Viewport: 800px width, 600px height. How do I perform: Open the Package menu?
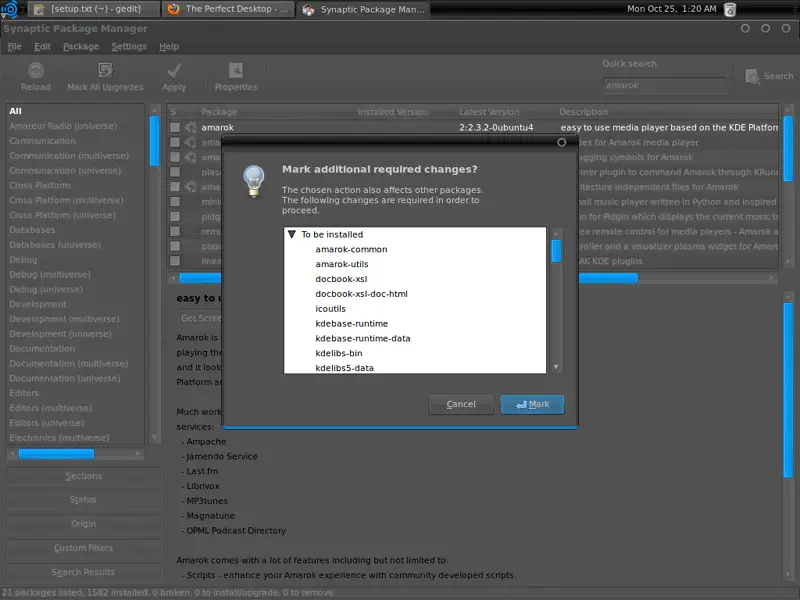coord(81,46)
